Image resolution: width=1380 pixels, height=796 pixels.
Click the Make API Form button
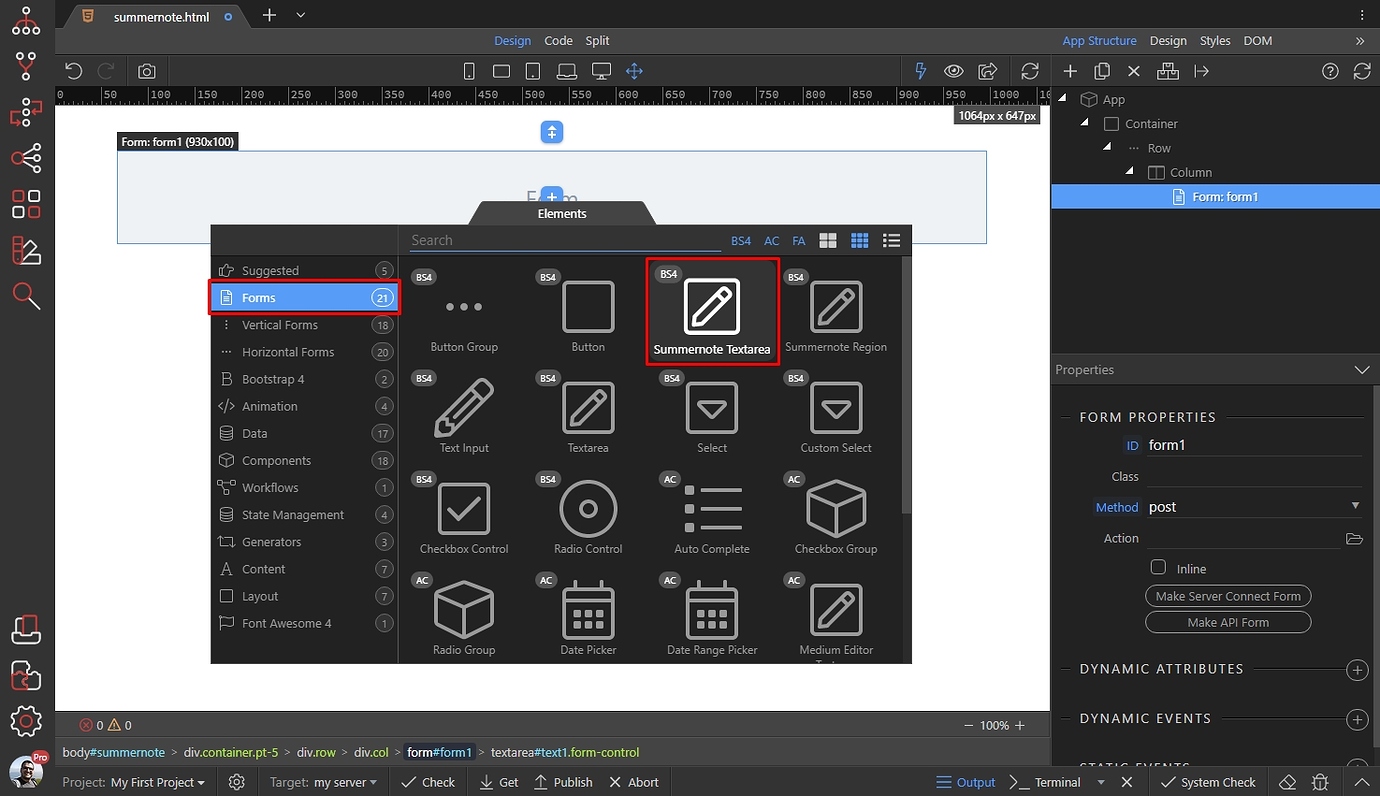(x=1228, y=621)
